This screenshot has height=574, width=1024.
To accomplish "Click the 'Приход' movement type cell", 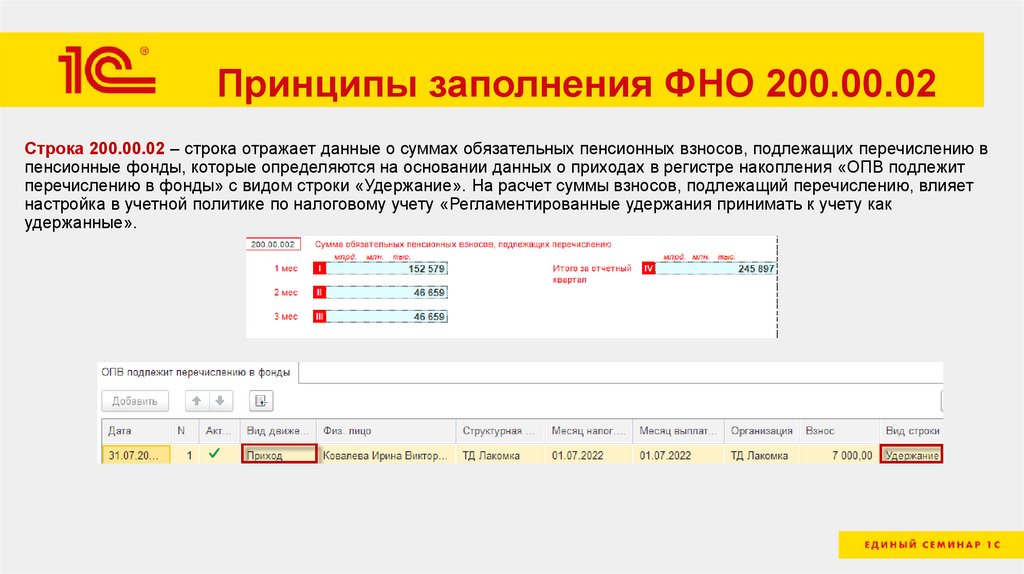I will (x=279, y=455).
